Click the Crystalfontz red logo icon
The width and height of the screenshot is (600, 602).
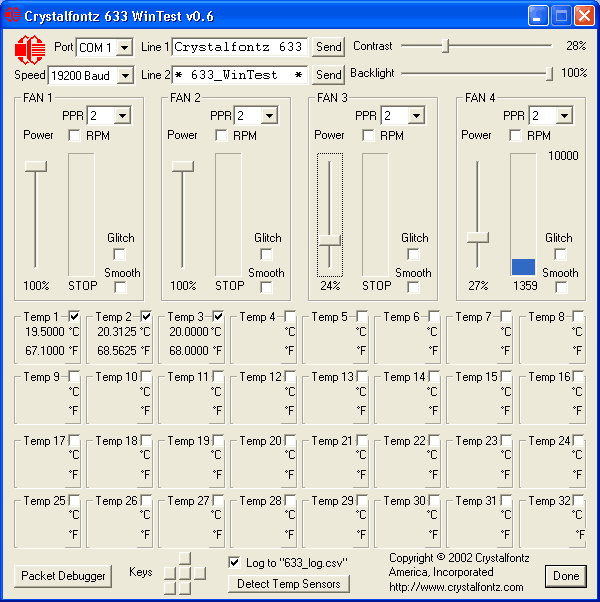click(30, 50)
